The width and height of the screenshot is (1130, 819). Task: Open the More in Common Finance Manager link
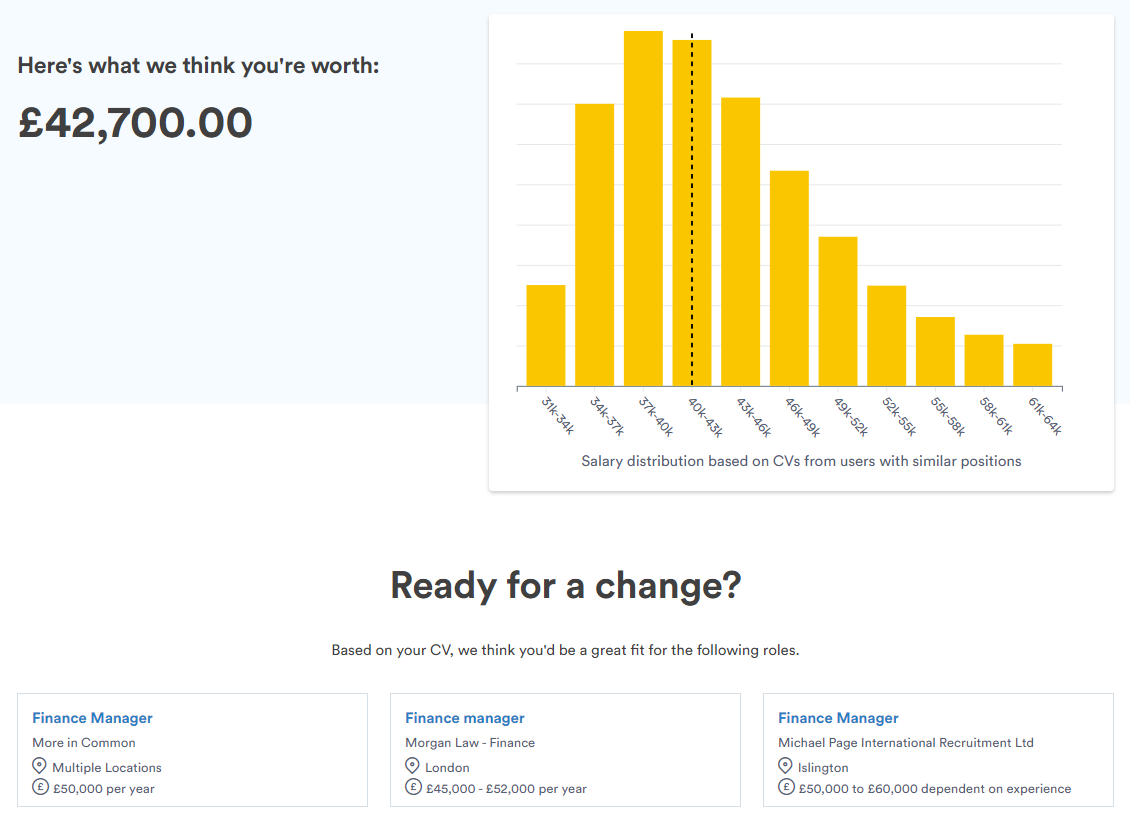92,718
